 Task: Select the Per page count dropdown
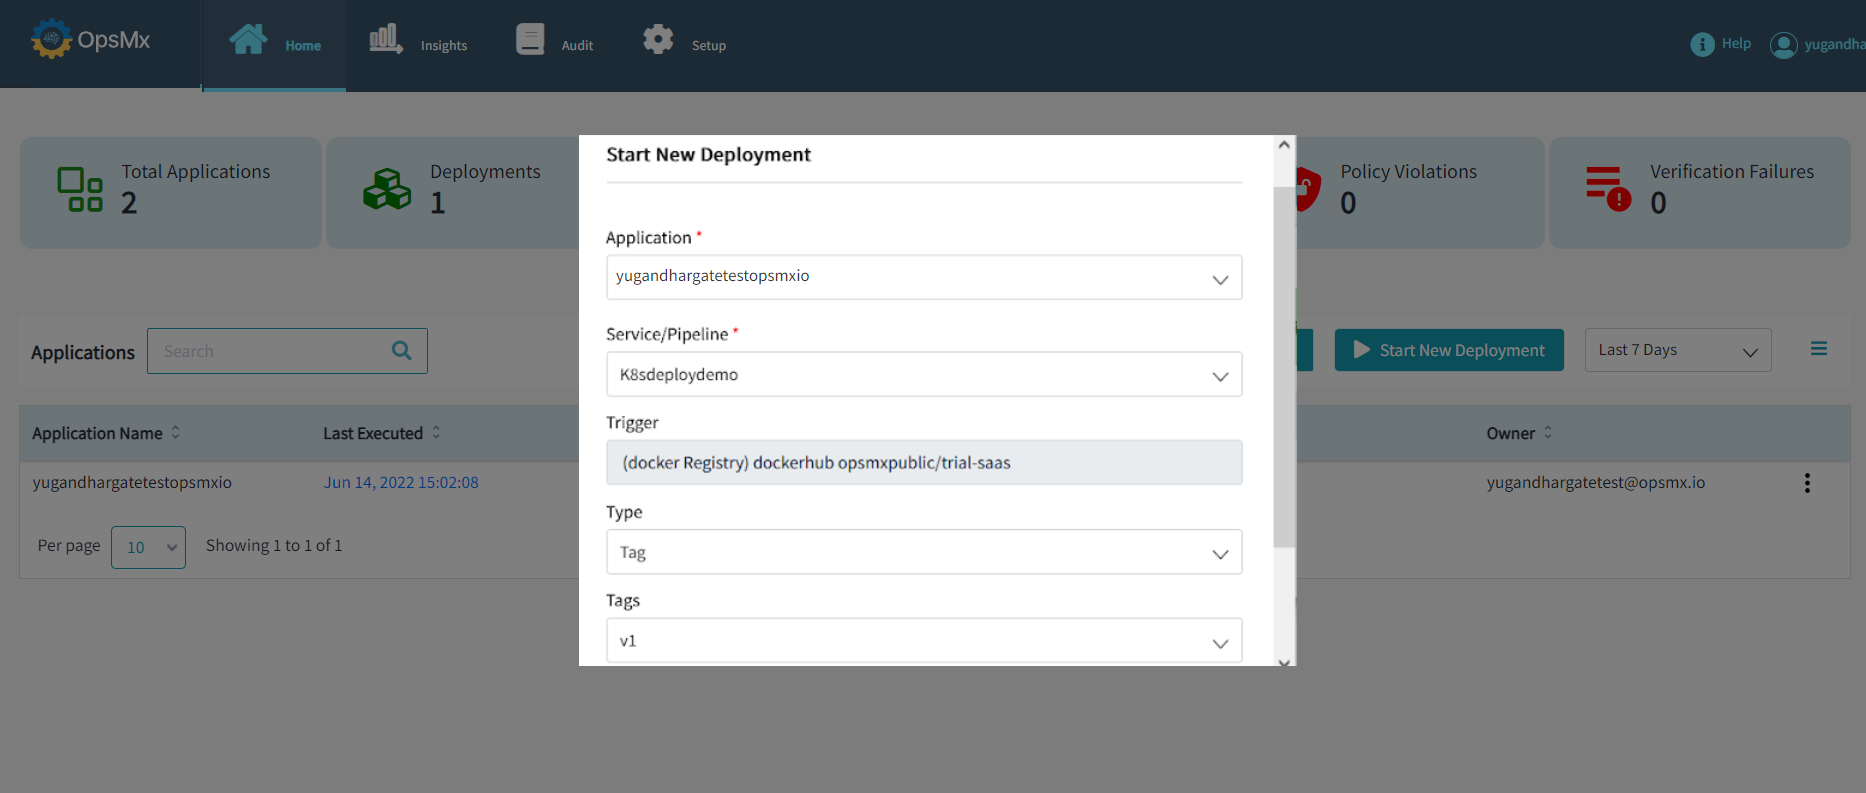pyautogui.click(x=148, y=547)
